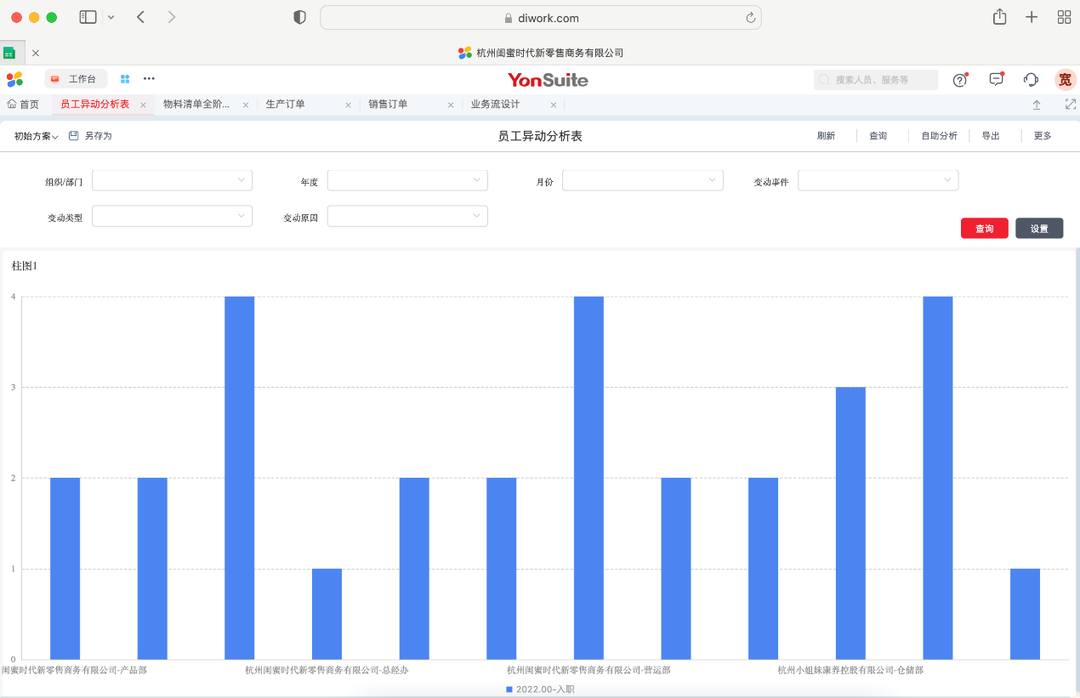Close the 业务流设计 tab
The height and width of the screenshot is (698, 1080).
554,105
